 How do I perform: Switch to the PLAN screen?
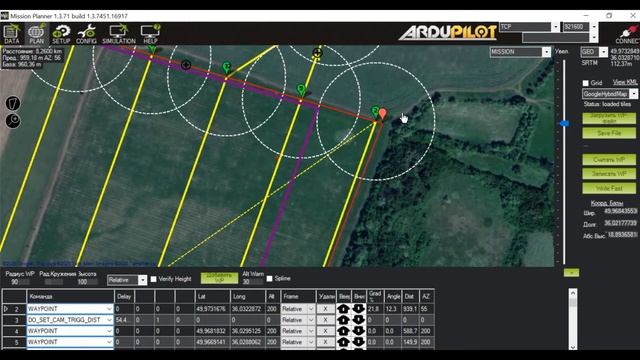(36, 33)
